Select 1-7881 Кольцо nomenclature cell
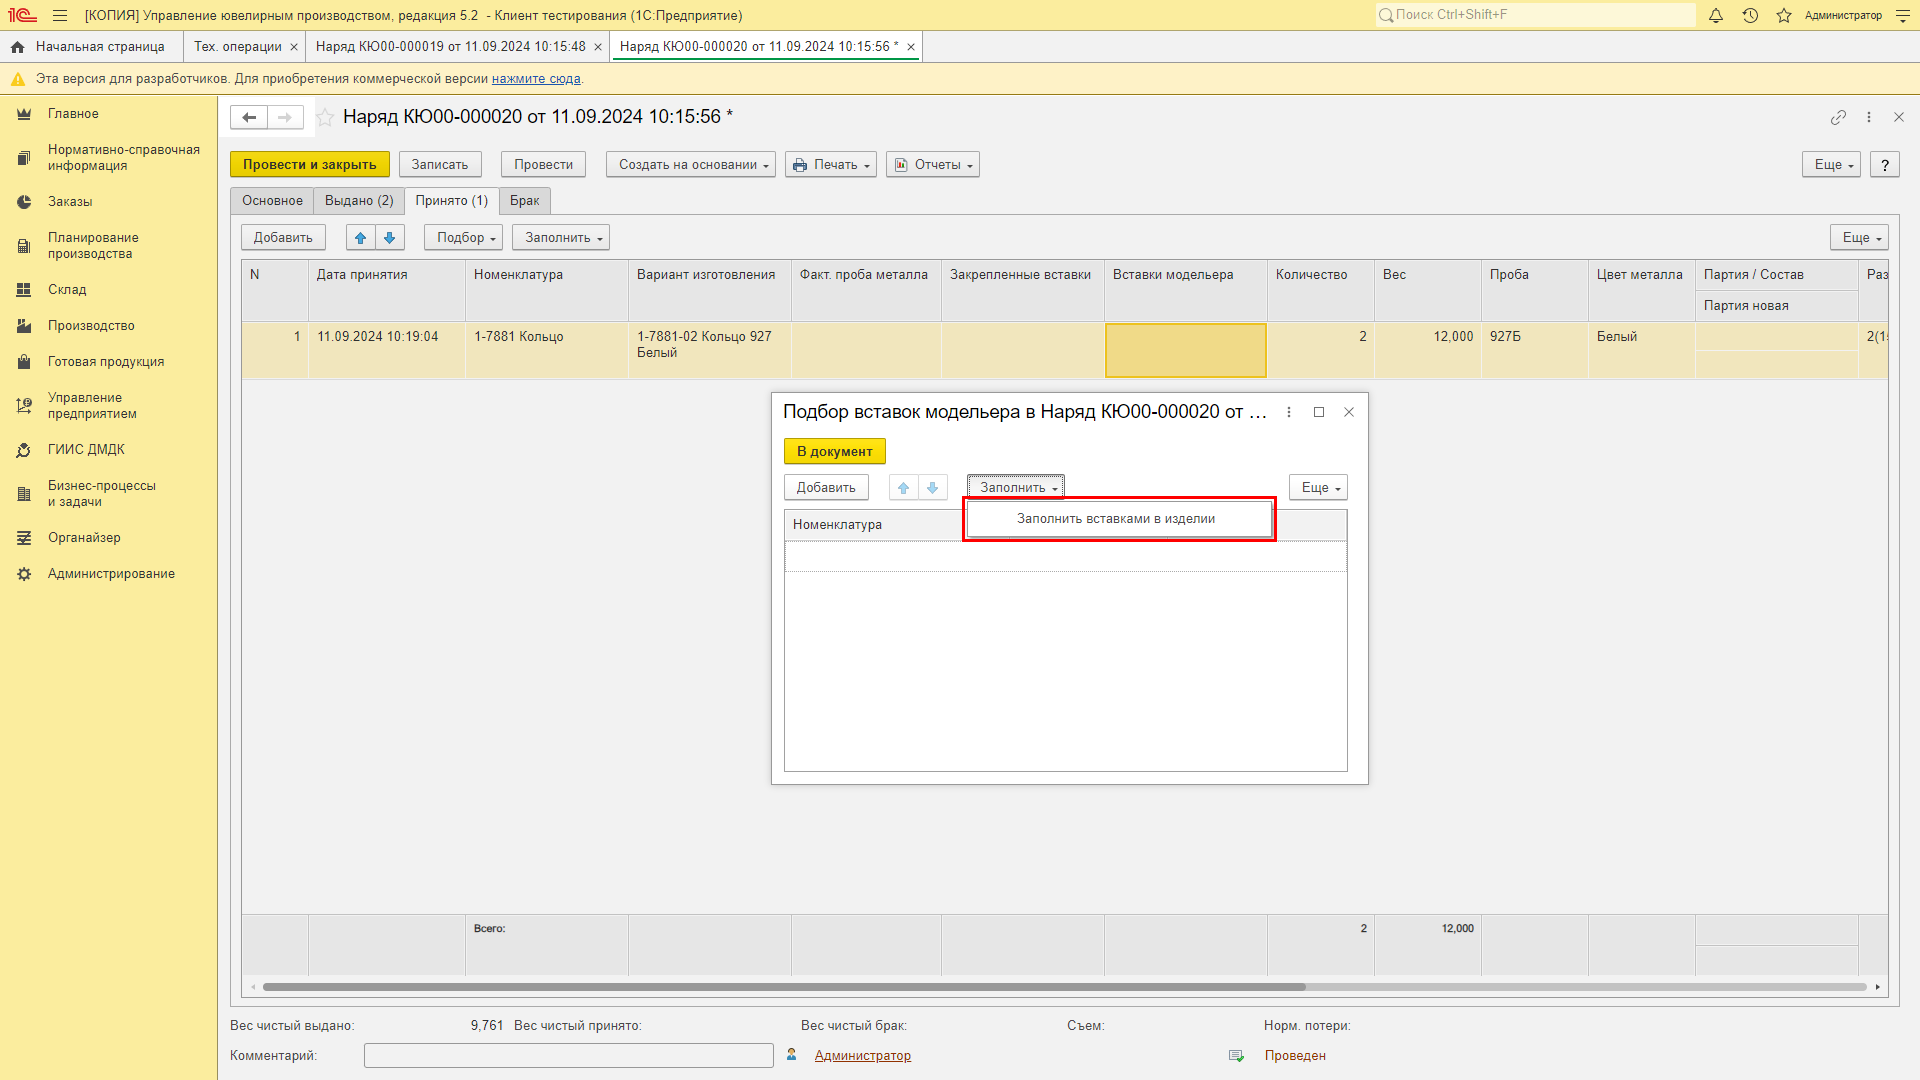This screenshot has height=1080, width=1920. point(547,350)
